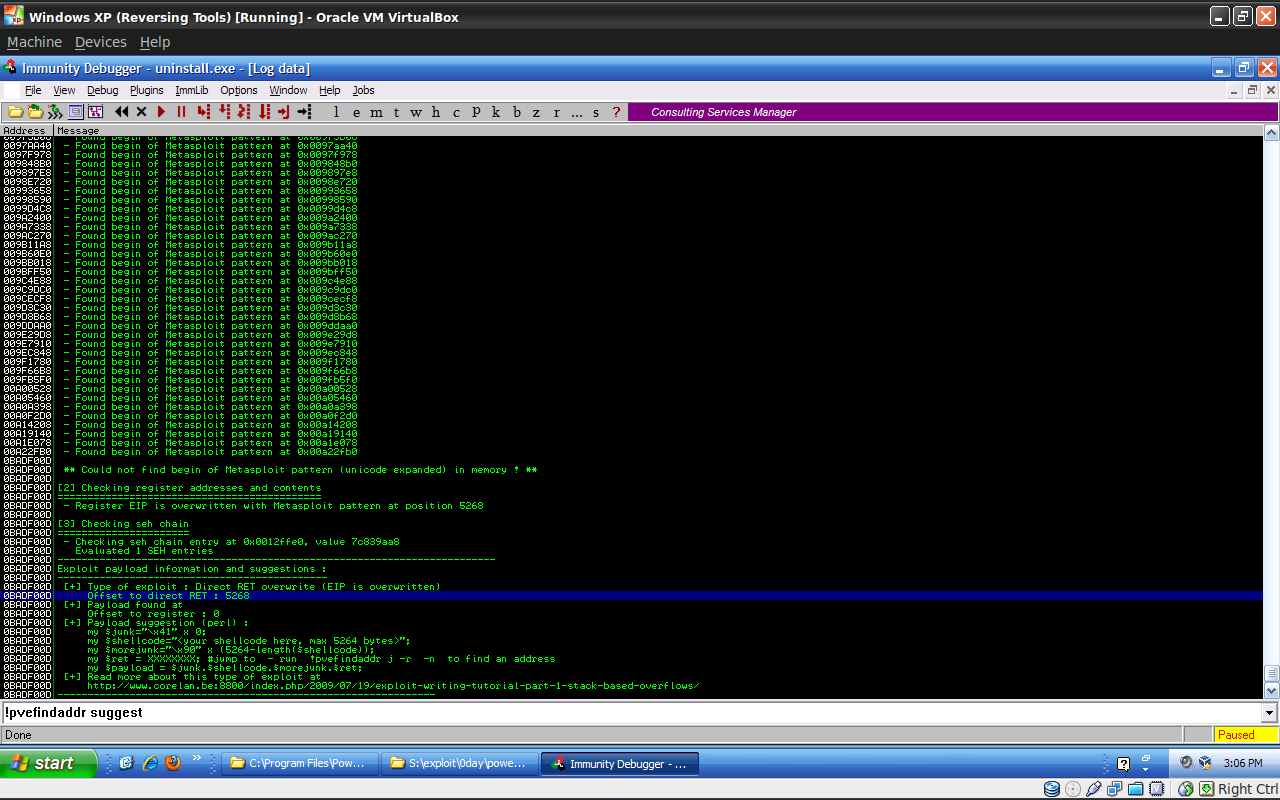This screenshot has width=1280, height=800.
Task: Show the Log window with 'l' button
Action: [336, 112]
